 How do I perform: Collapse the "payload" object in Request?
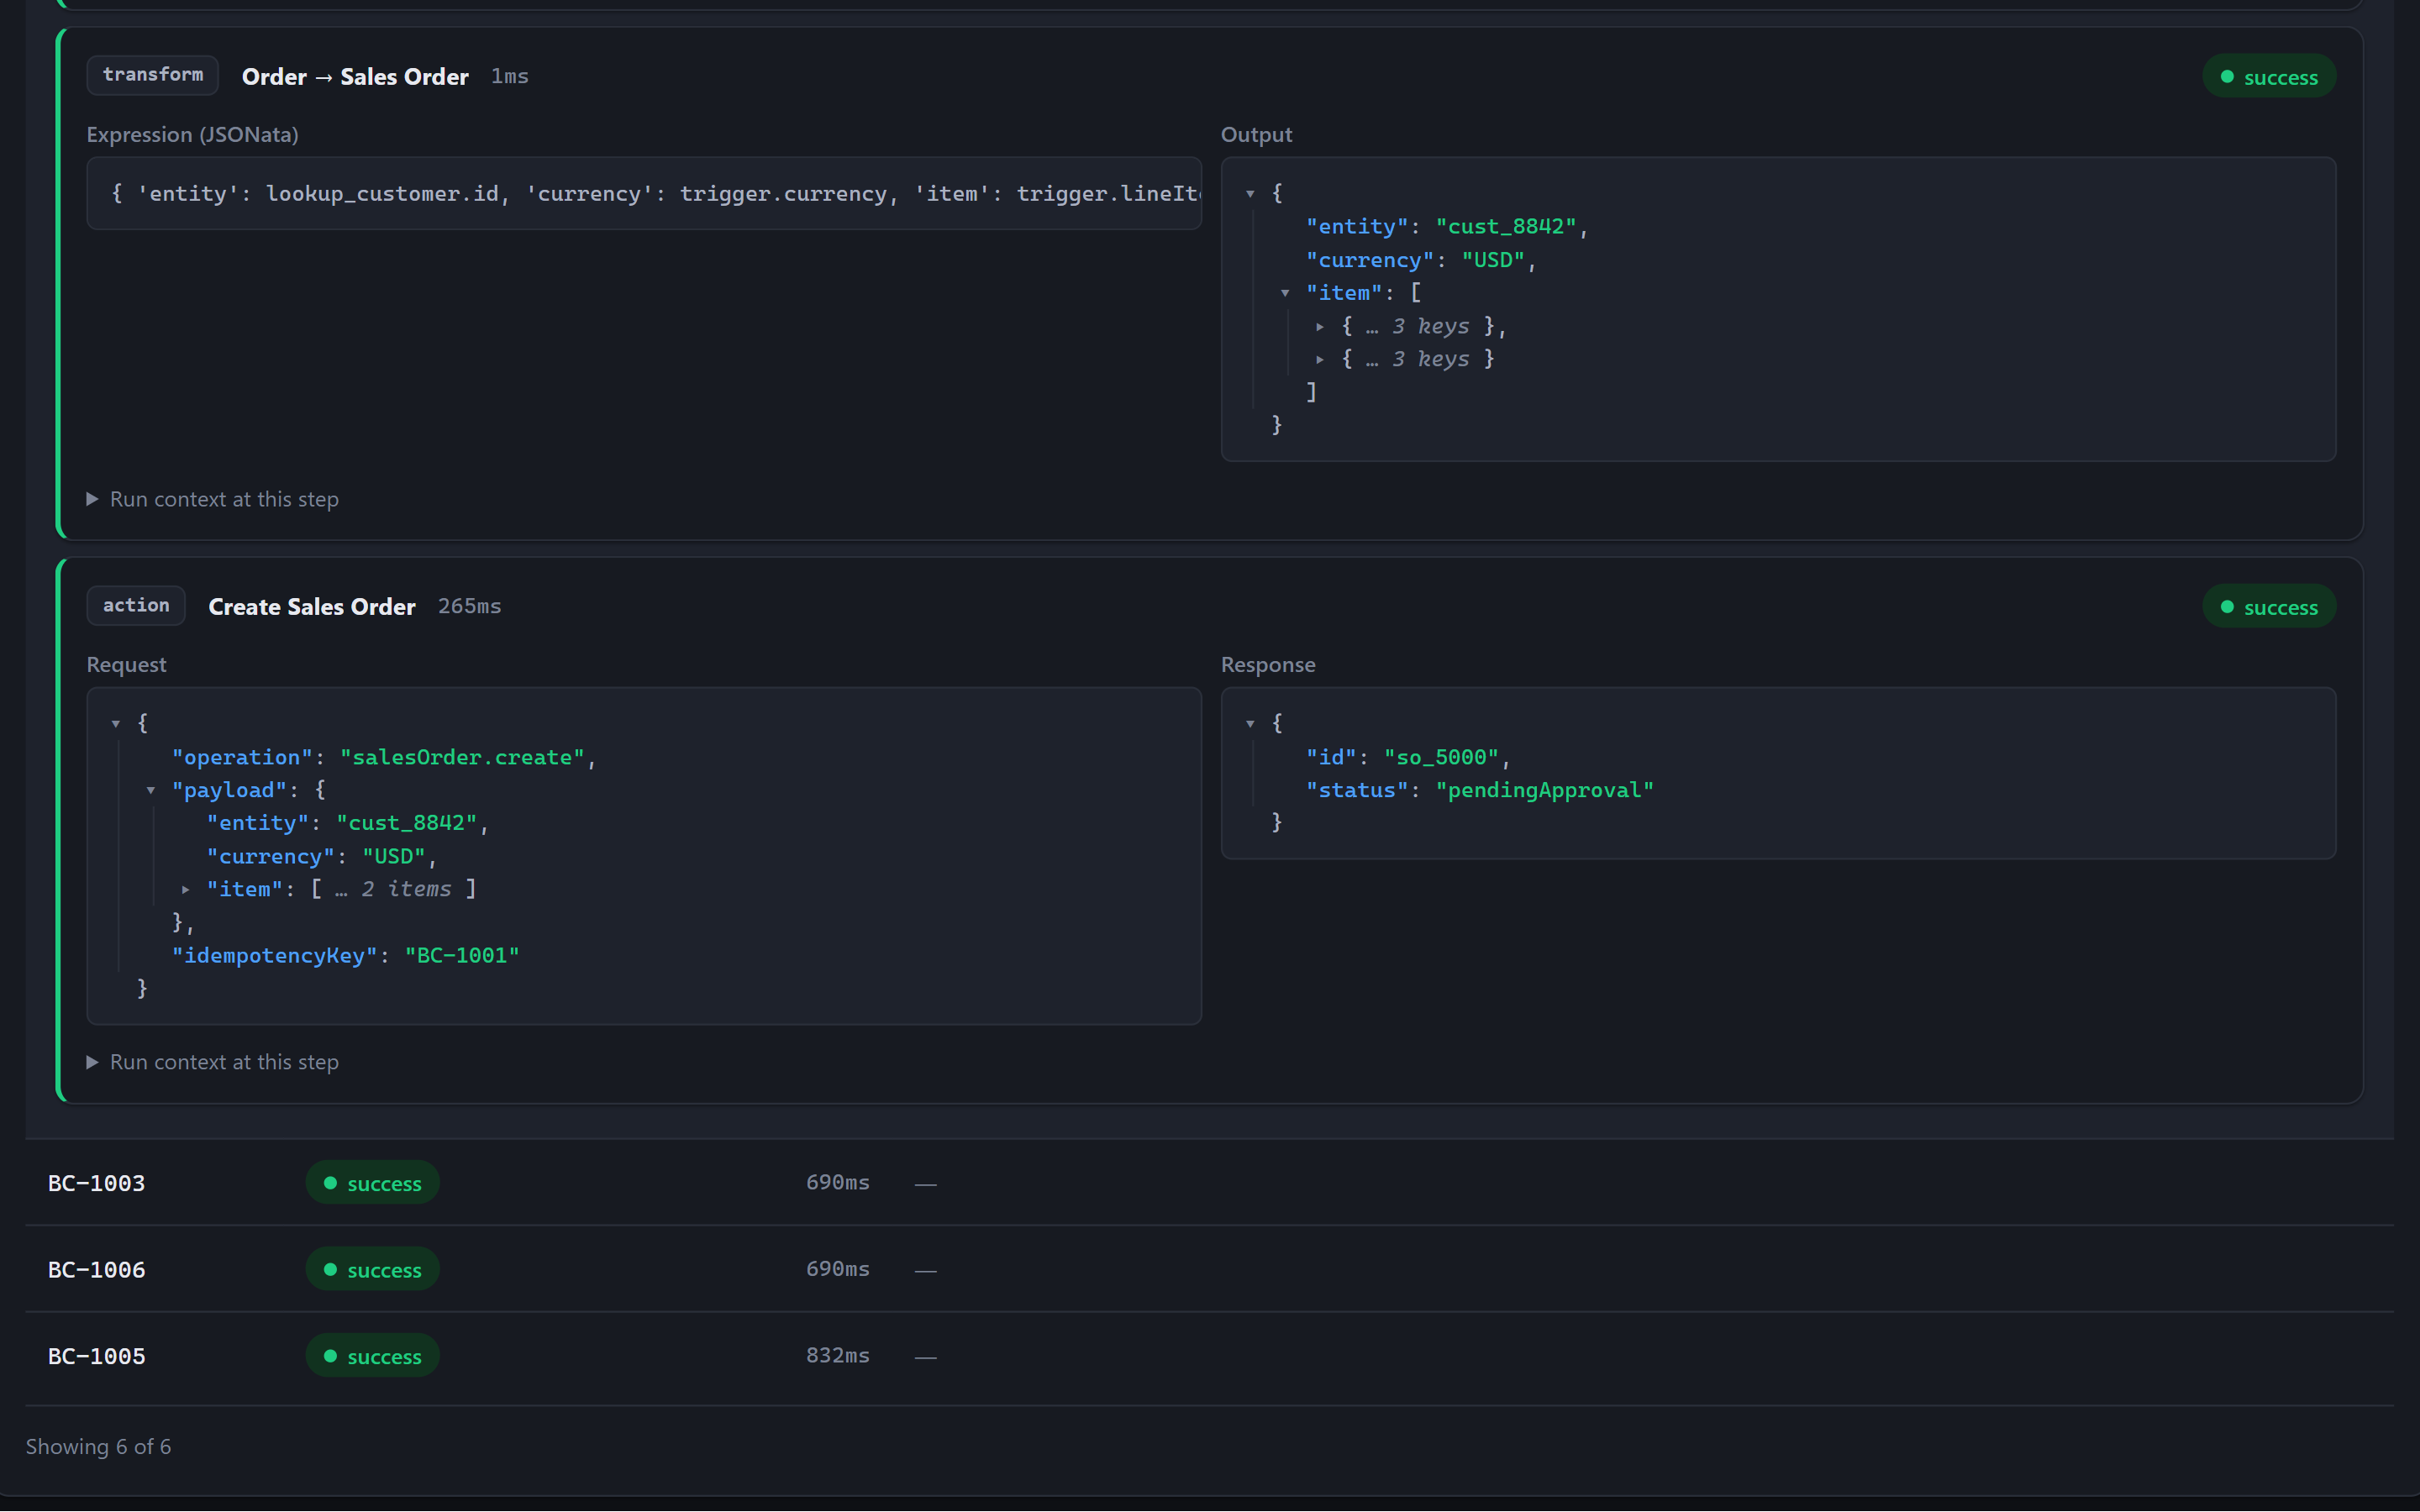[151, 790]
